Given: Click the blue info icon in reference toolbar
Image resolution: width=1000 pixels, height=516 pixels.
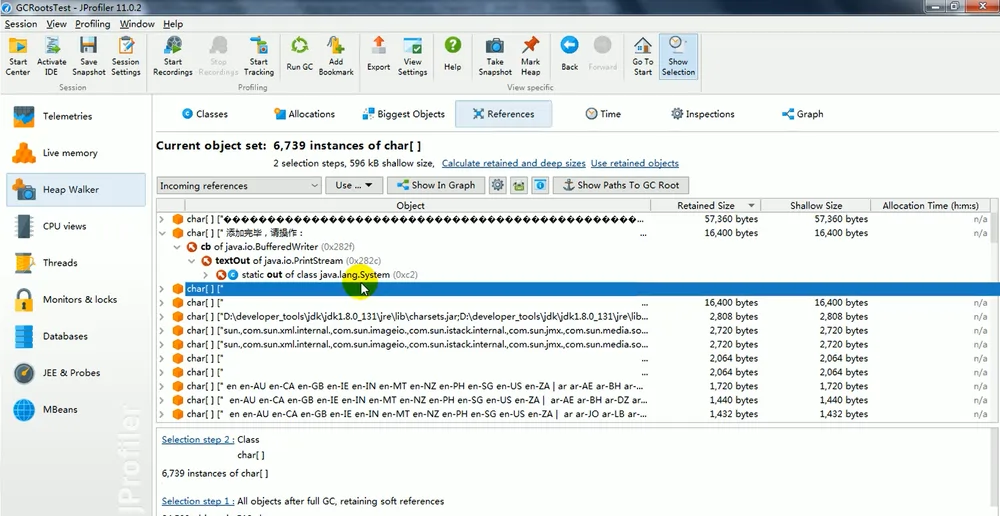Looking at the screenshot, I should tap(540, 186).
